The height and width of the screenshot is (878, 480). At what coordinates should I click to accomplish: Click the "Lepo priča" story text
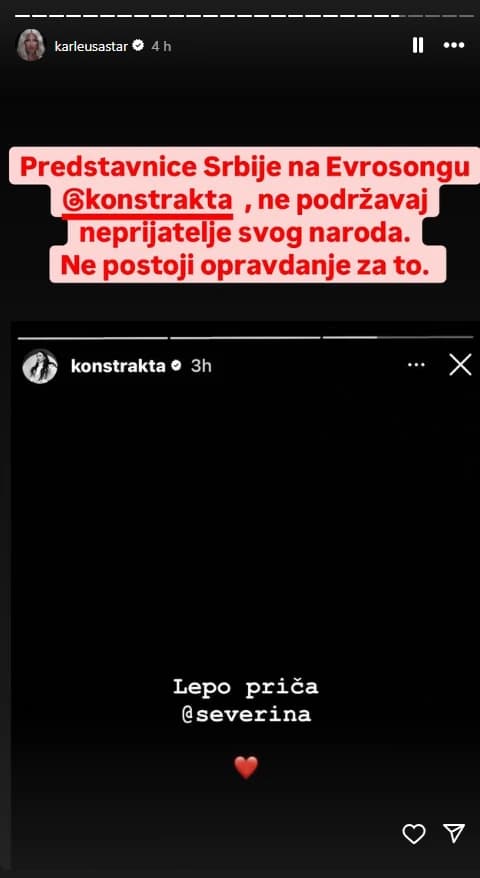click(246, 688)
